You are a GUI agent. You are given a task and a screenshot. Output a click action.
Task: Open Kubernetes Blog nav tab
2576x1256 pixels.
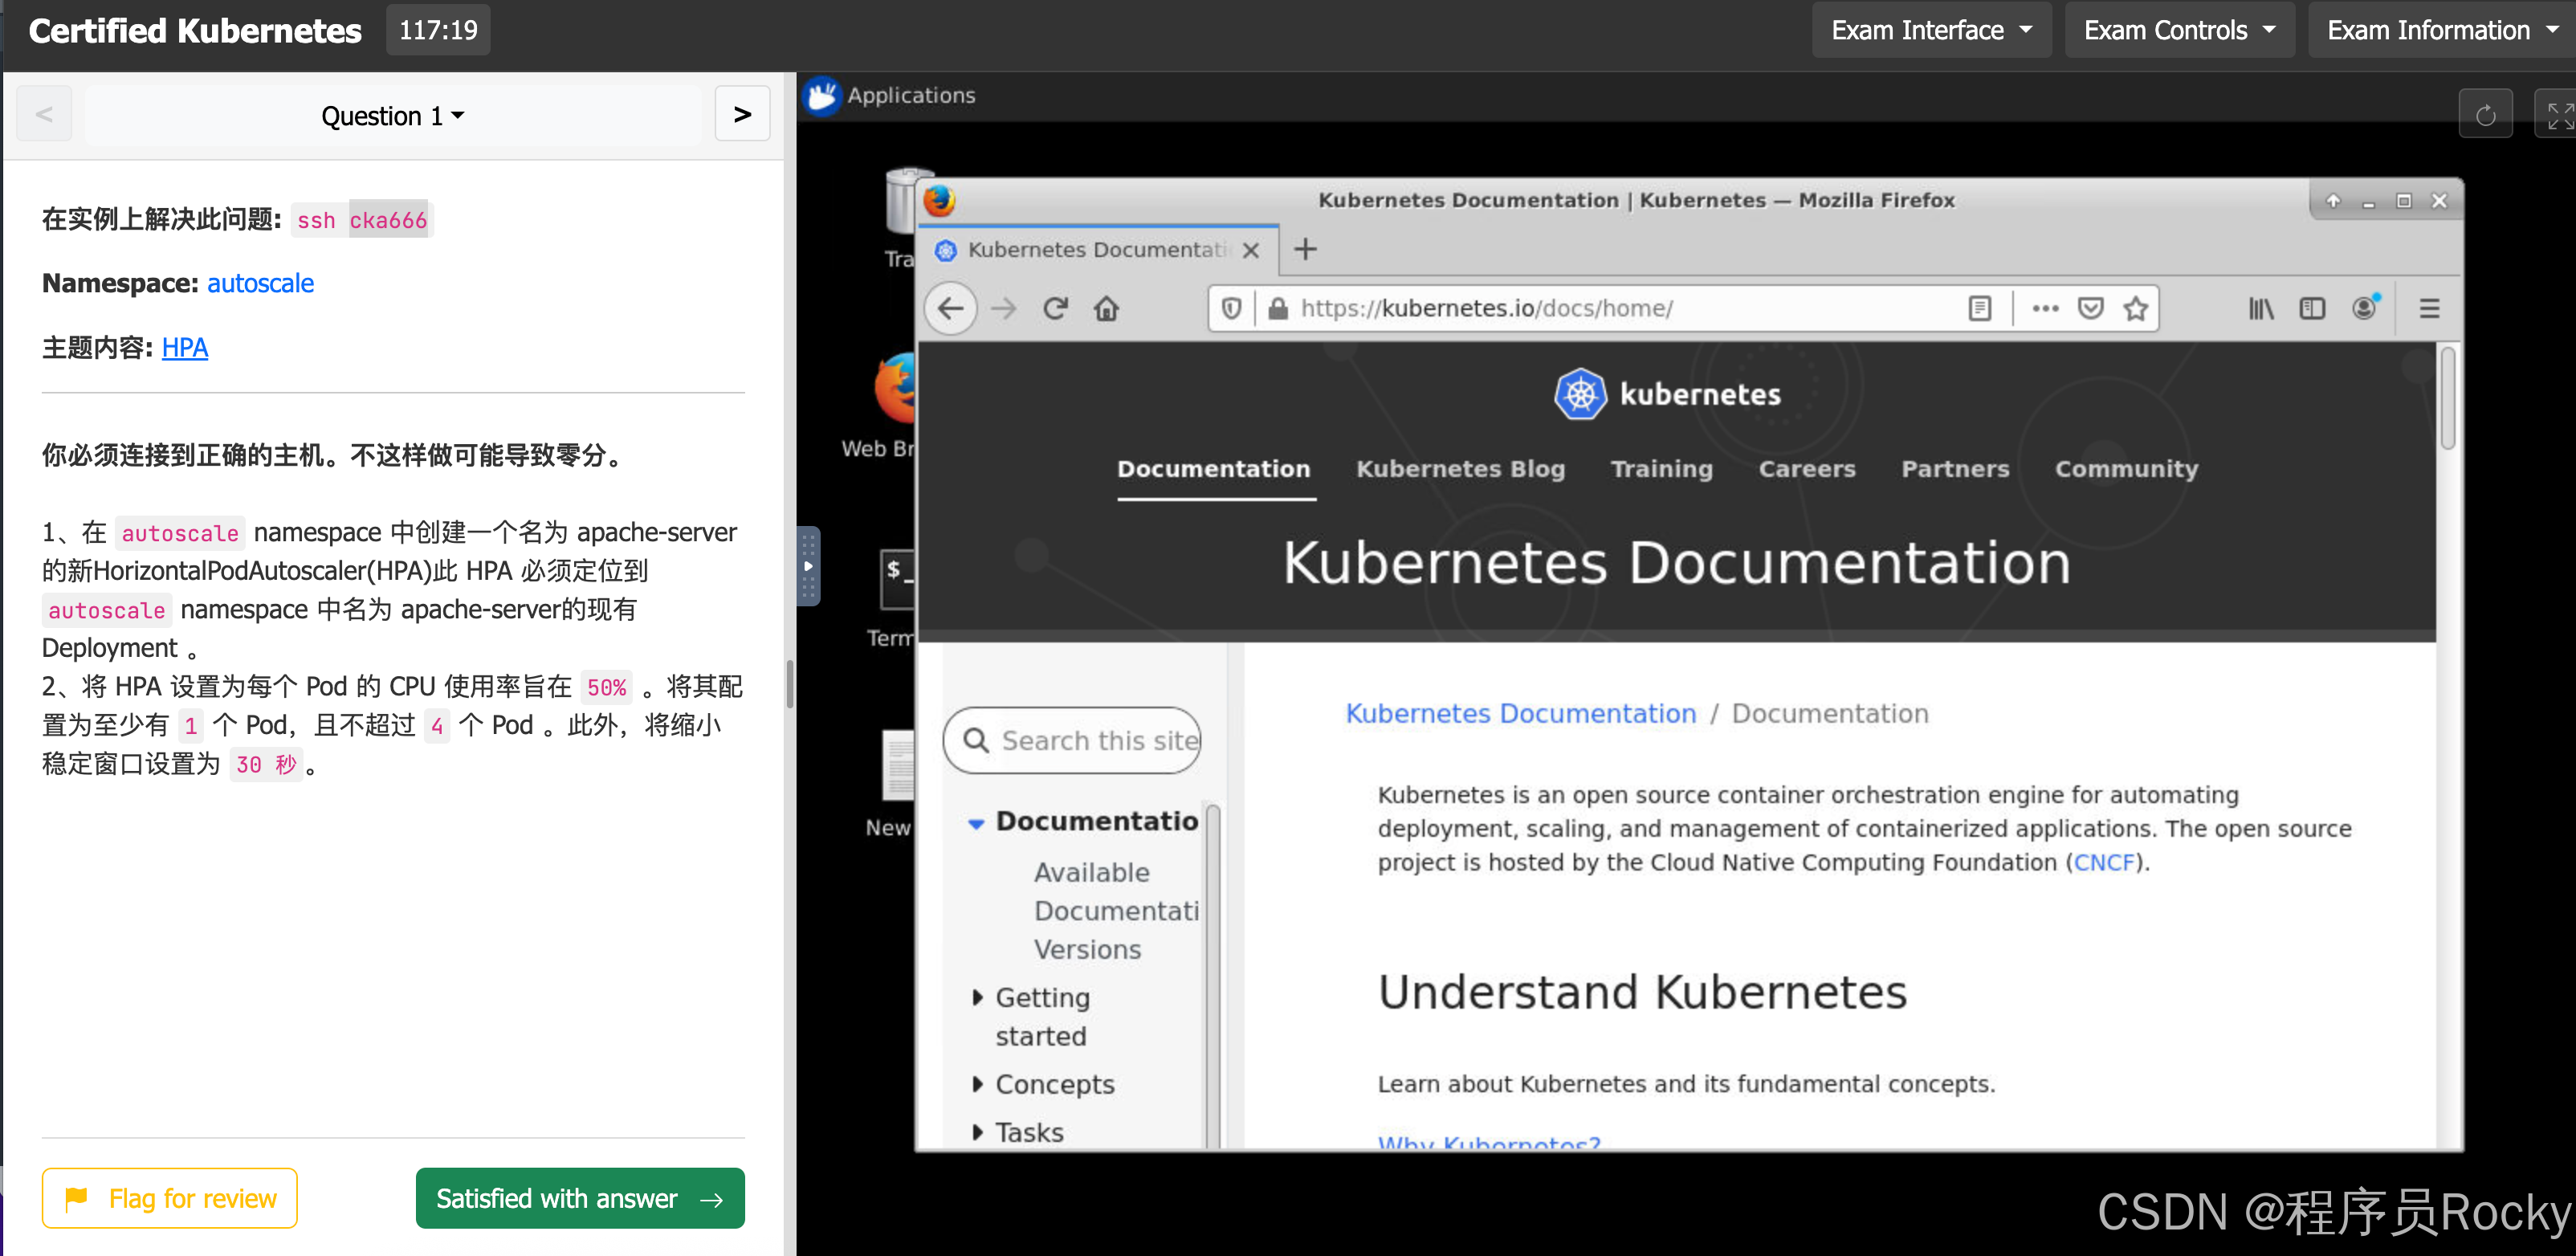pos(1459,469)
